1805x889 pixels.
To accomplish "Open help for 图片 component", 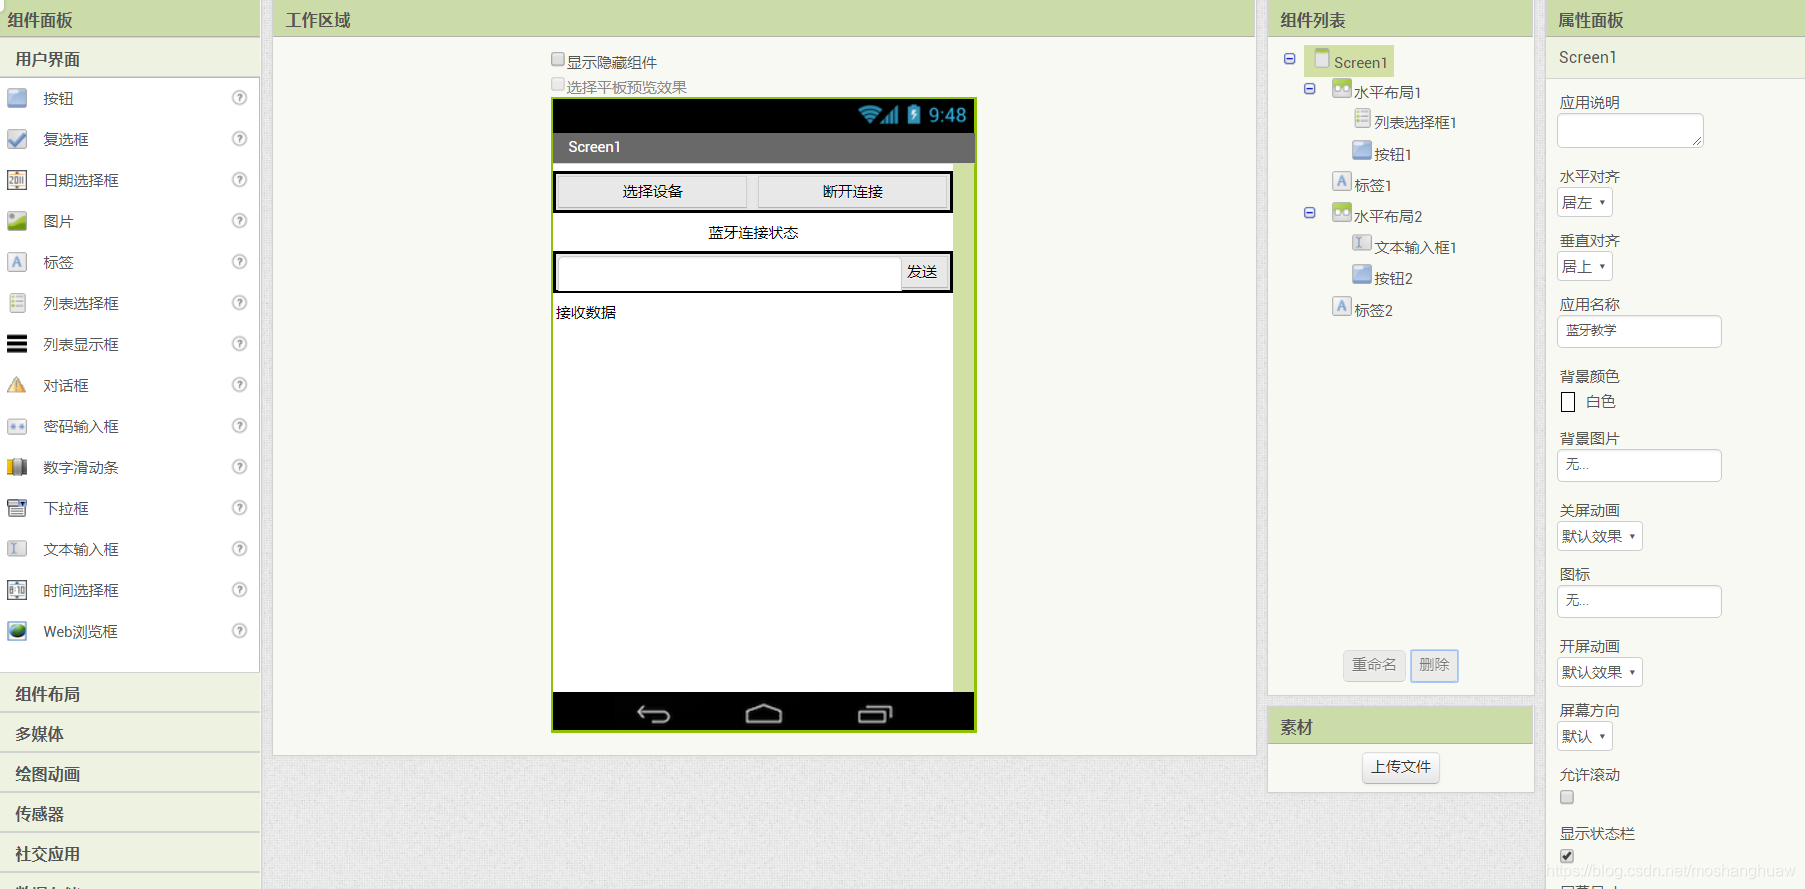I will [x=239, y=221].
